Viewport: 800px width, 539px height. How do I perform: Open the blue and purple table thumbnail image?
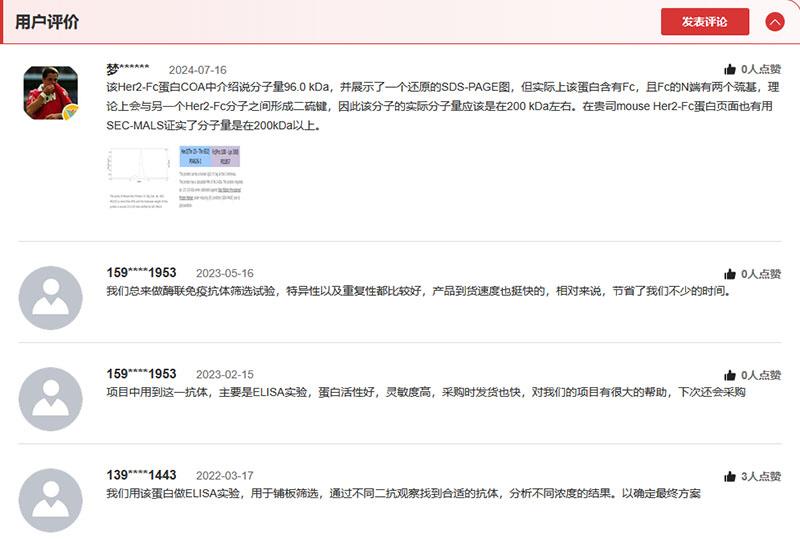pyautogui.click(x=210, y=175)
